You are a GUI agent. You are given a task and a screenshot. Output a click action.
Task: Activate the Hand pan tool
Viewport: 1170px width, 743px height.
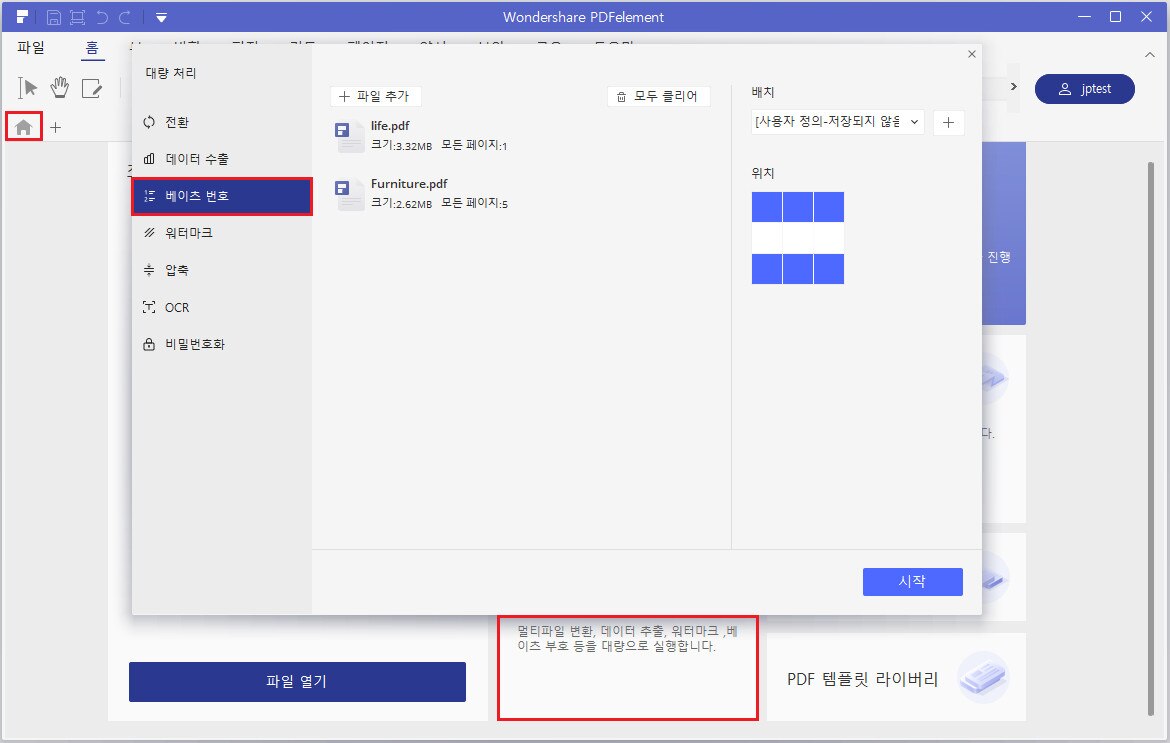tap(60, 88)
